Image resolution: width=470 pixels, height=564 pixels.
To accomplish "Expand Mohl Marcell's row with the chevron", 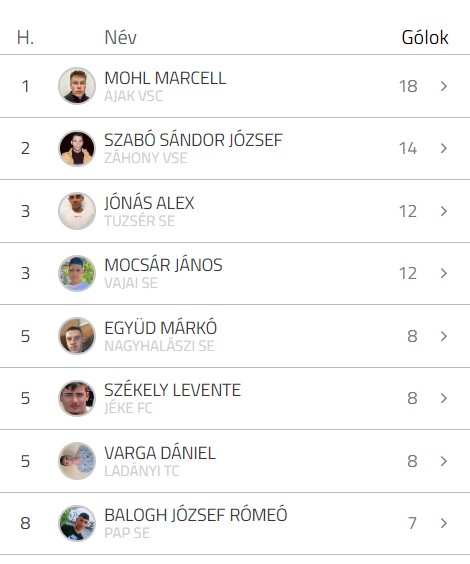I will click(444, 86).
